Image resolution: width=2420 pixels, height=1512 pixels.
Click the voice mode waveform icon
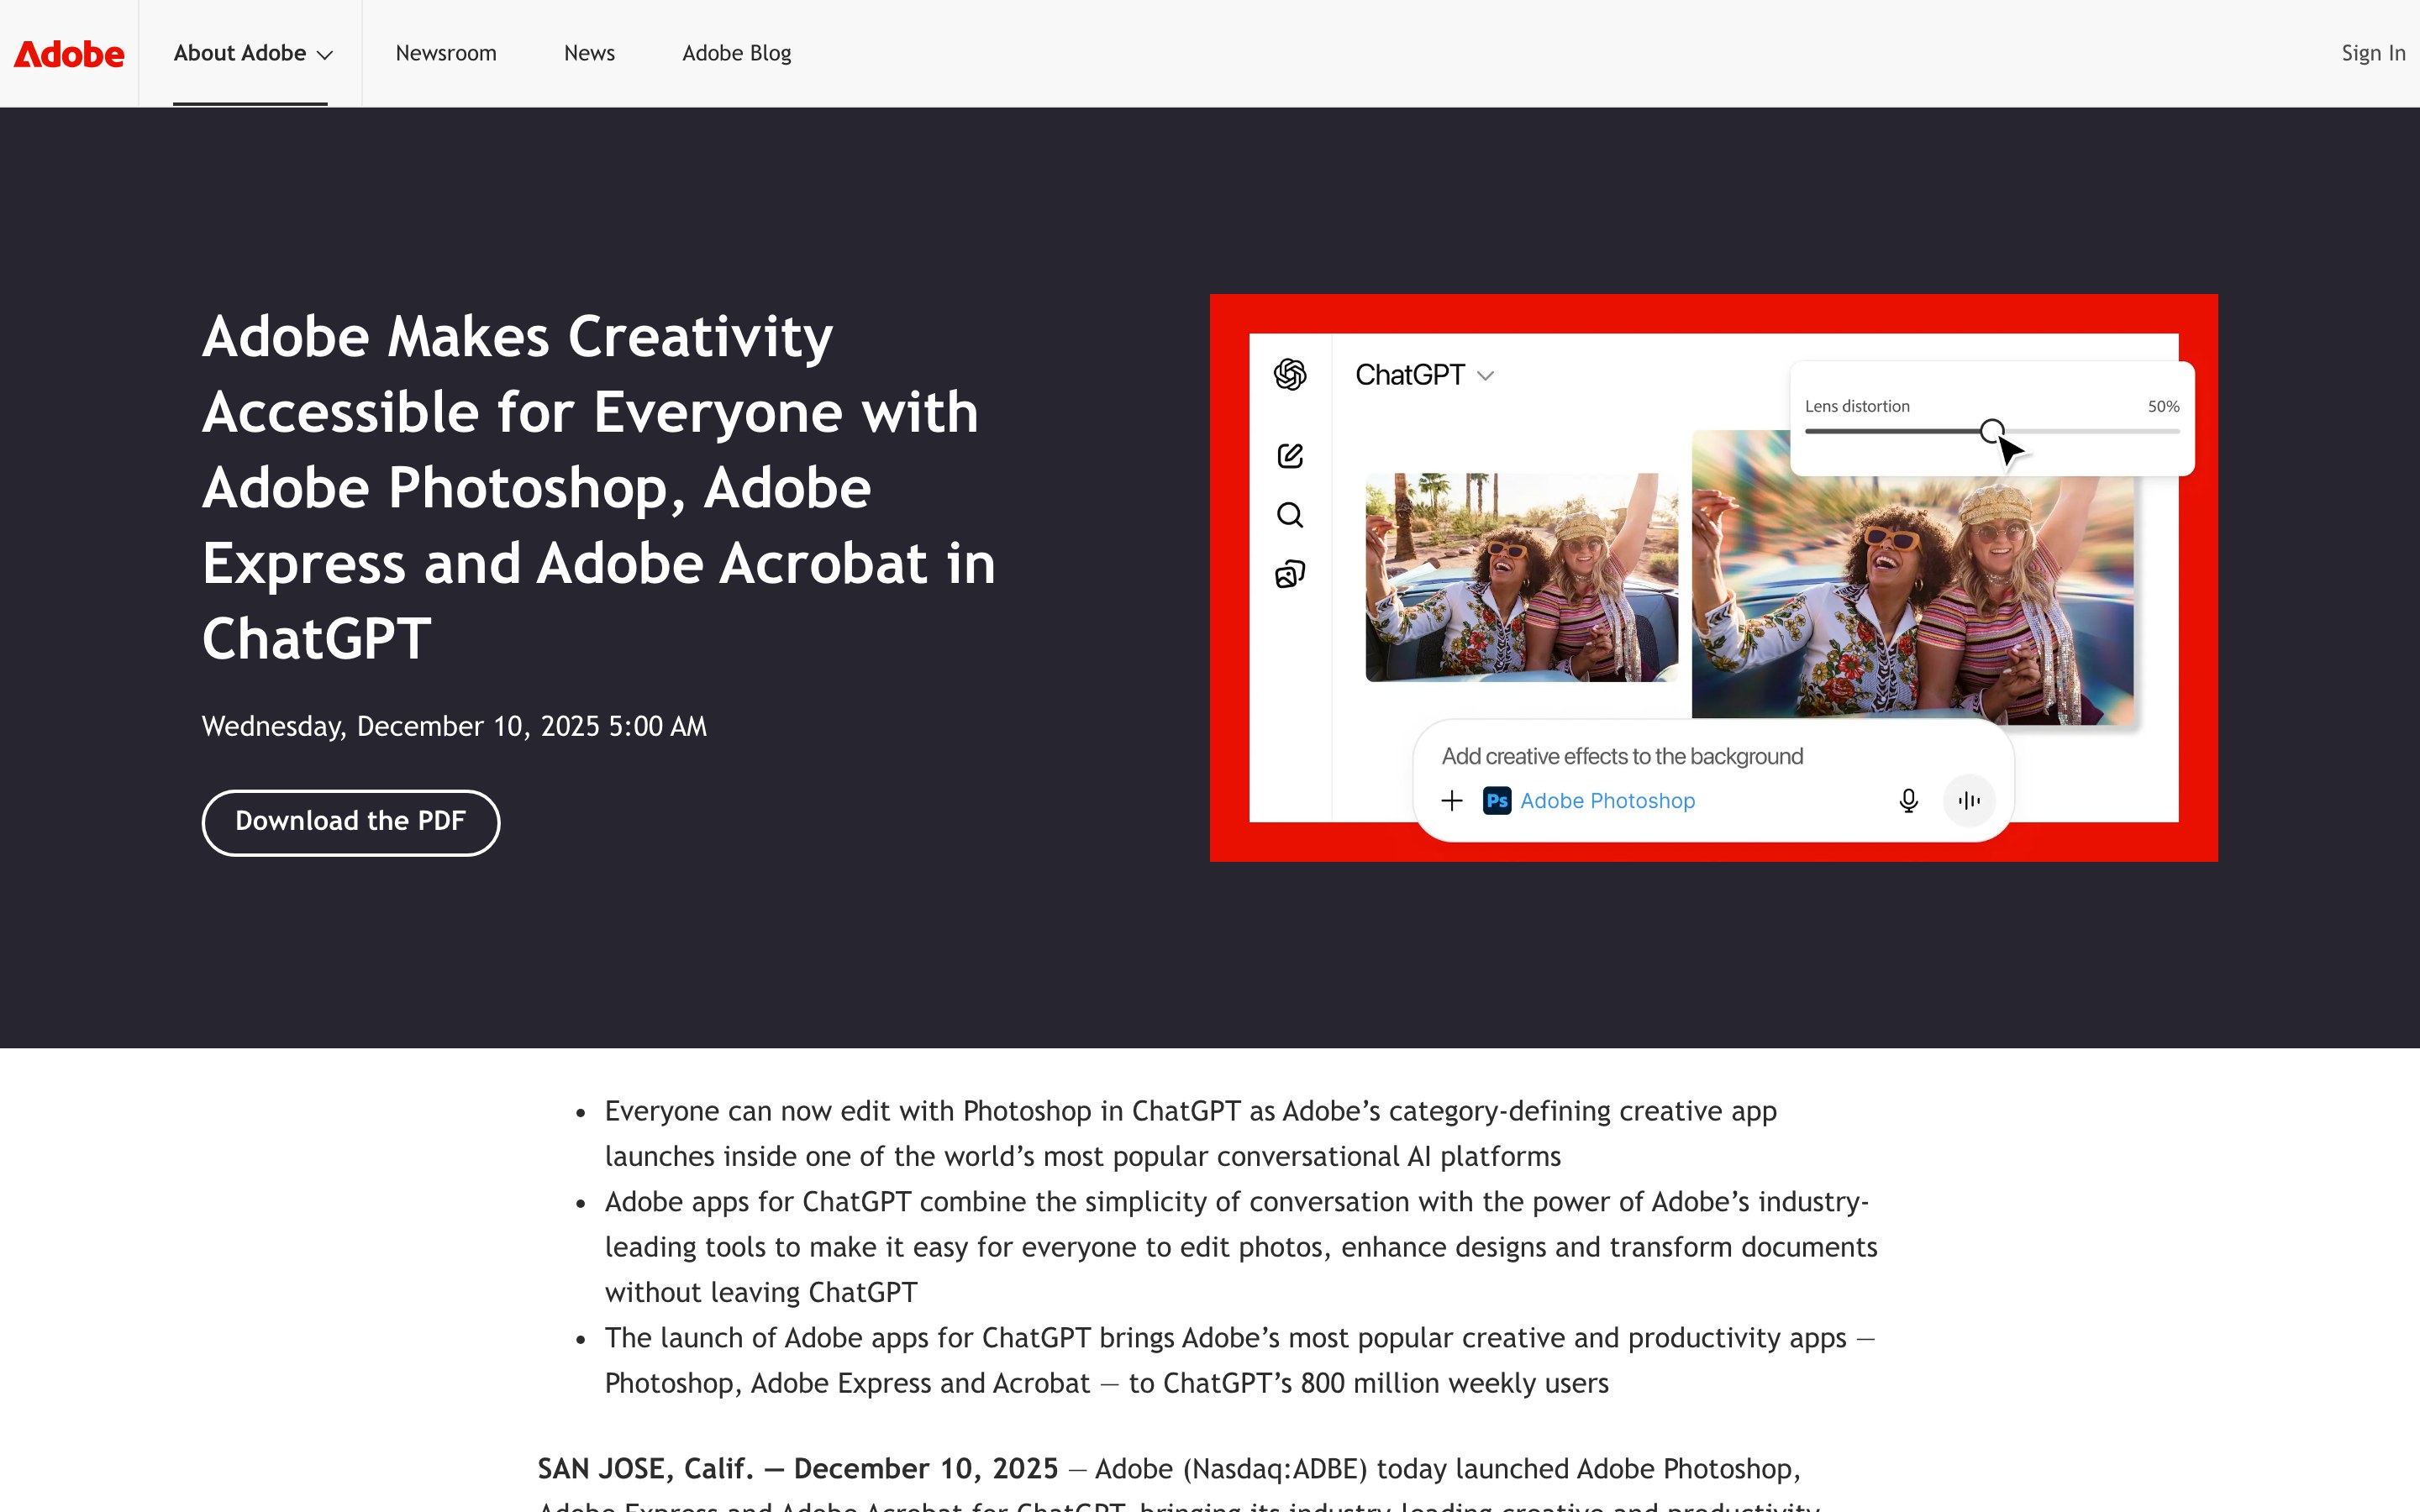point(1969,800)
